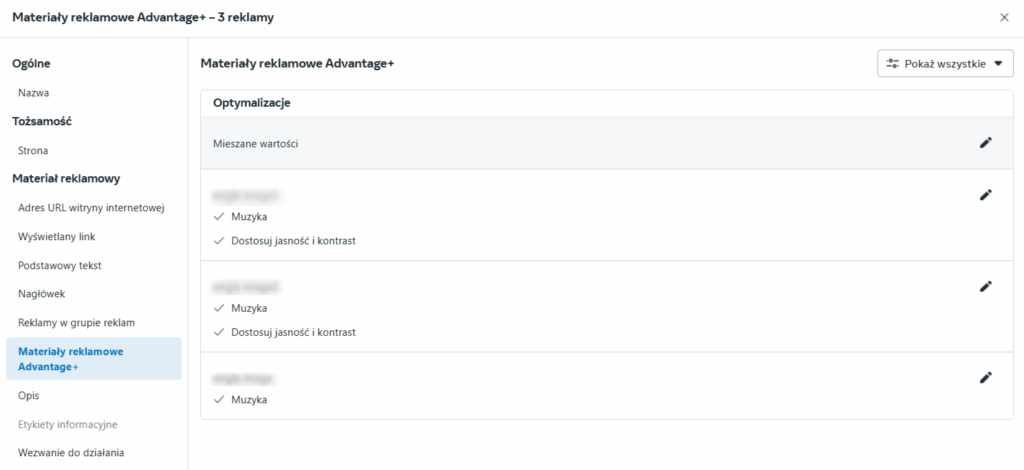This screenshot has height=470, width=1024.
Task: Click the Mieszane wartości row text
Action: point(256,143)
